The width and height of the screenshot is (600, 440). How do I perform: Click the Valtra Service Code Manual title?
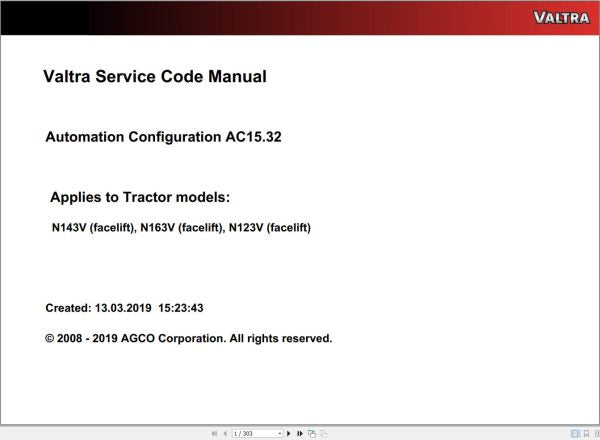point(155,76)
